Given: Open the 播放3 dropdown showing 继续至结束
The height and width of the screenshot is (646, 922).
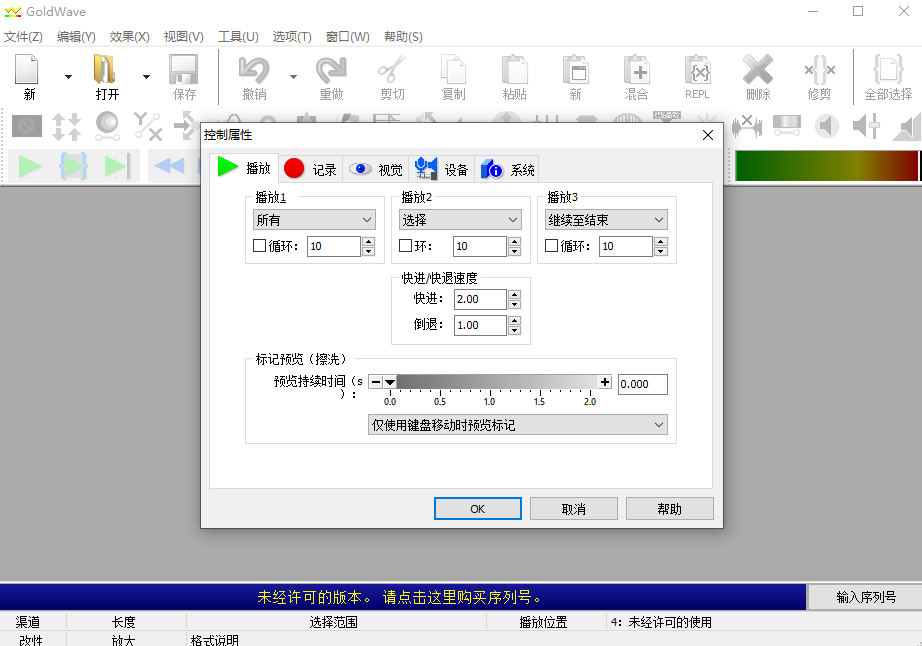Looking at the screenshot, I should point(606,220).
